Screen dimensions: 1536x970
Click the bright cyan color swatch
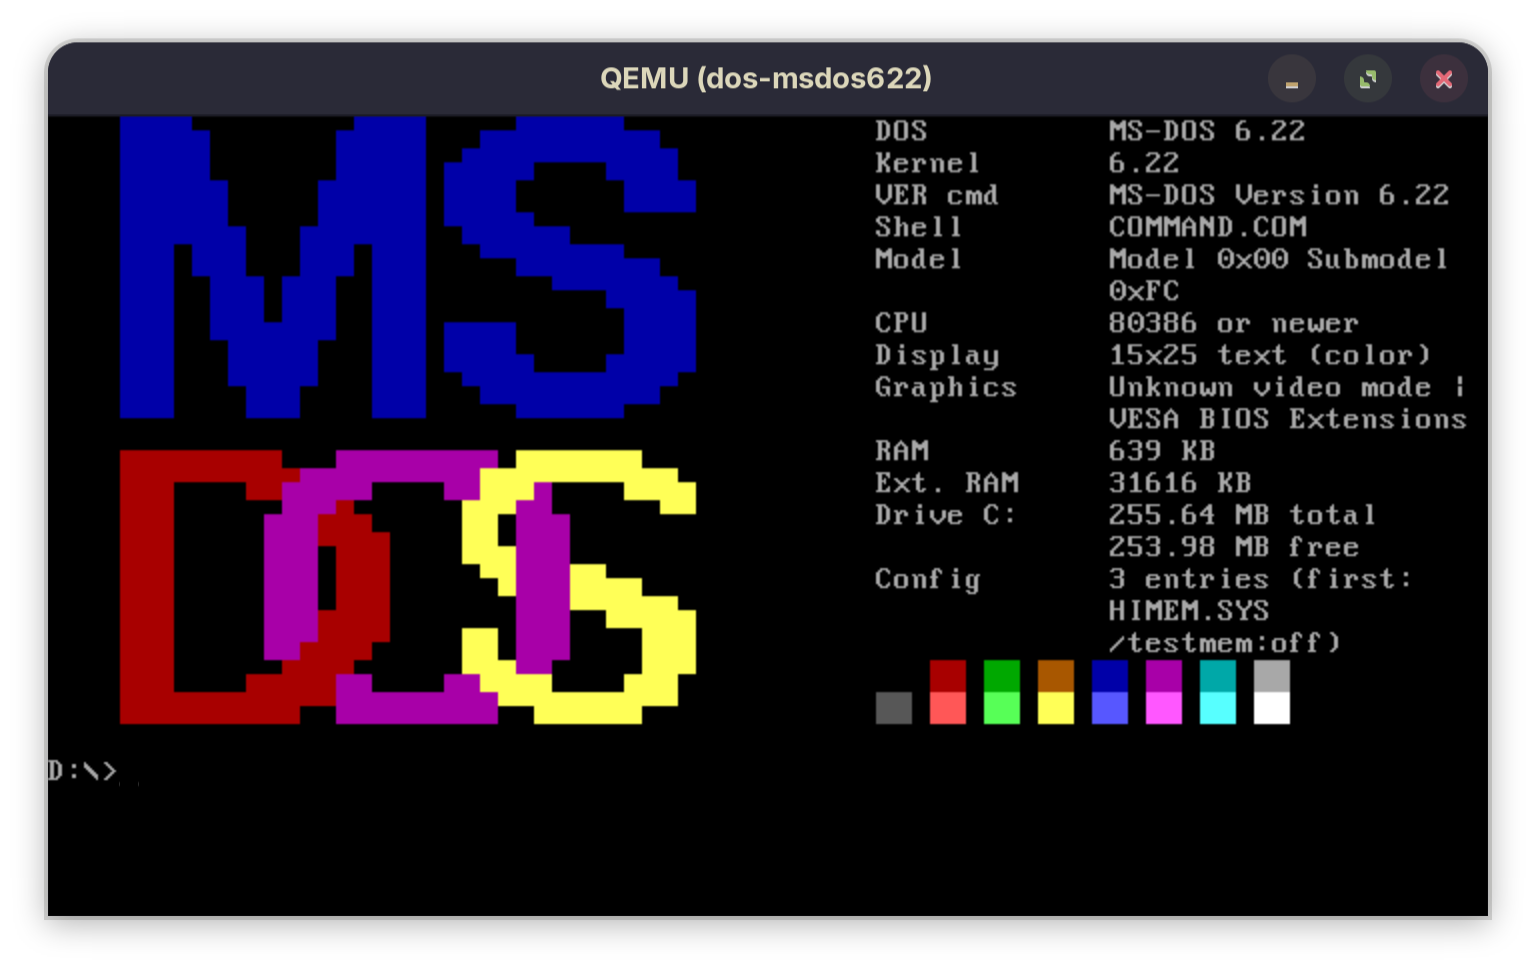(1217, 708)
